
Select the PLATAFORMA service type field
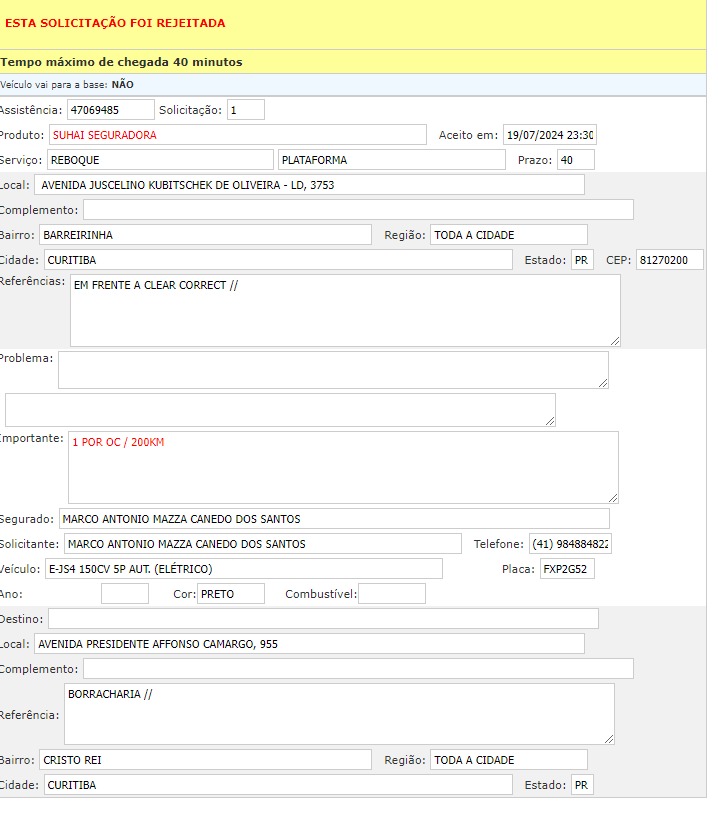(x=391, y=160)
